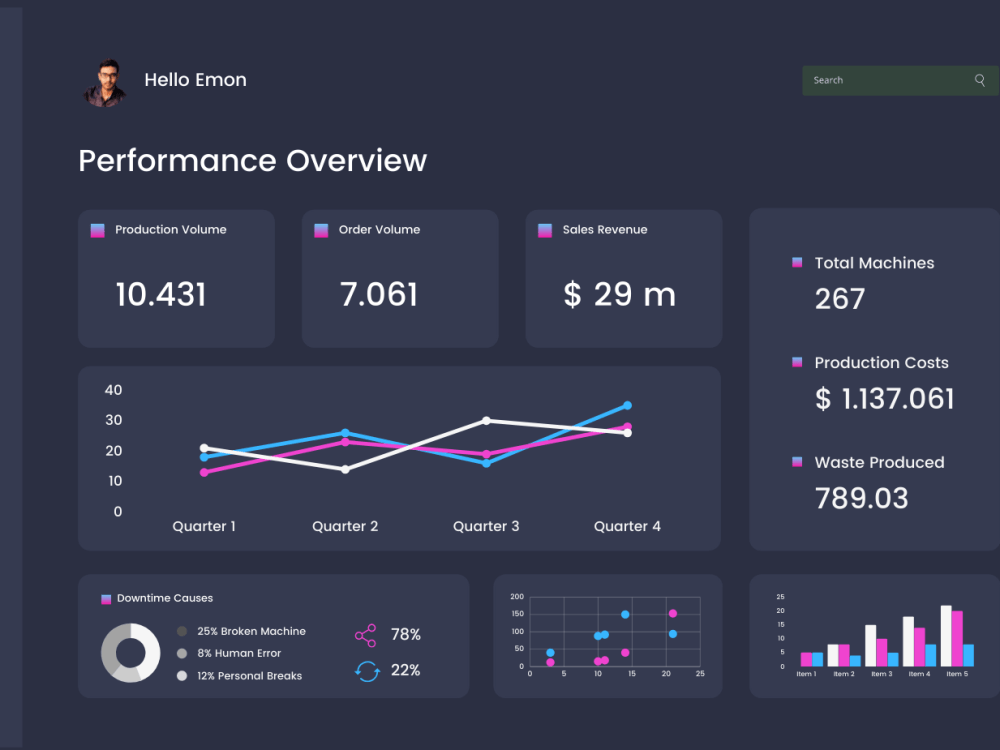Click the white dot for Personal Breaks
The image size is (1000, 750).
pos(182,675)
